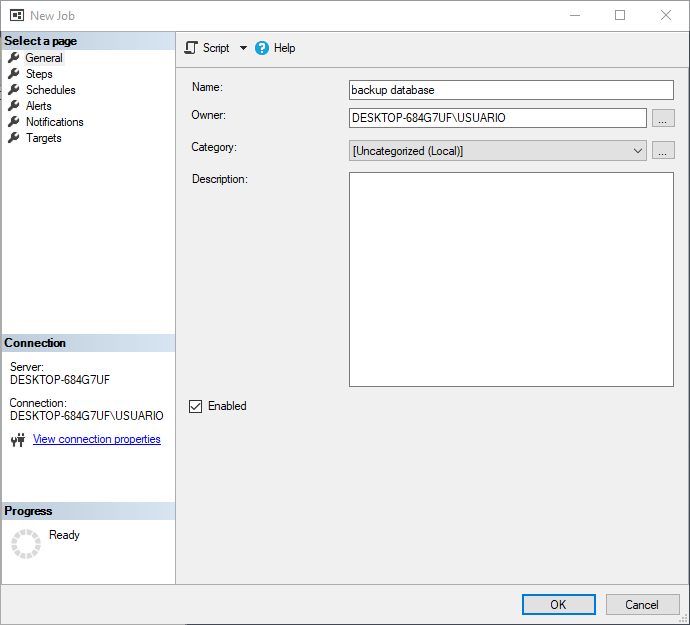Click the wrench icon beside Steps
Viewport: 690px width, 625px height.
(14, 74)
